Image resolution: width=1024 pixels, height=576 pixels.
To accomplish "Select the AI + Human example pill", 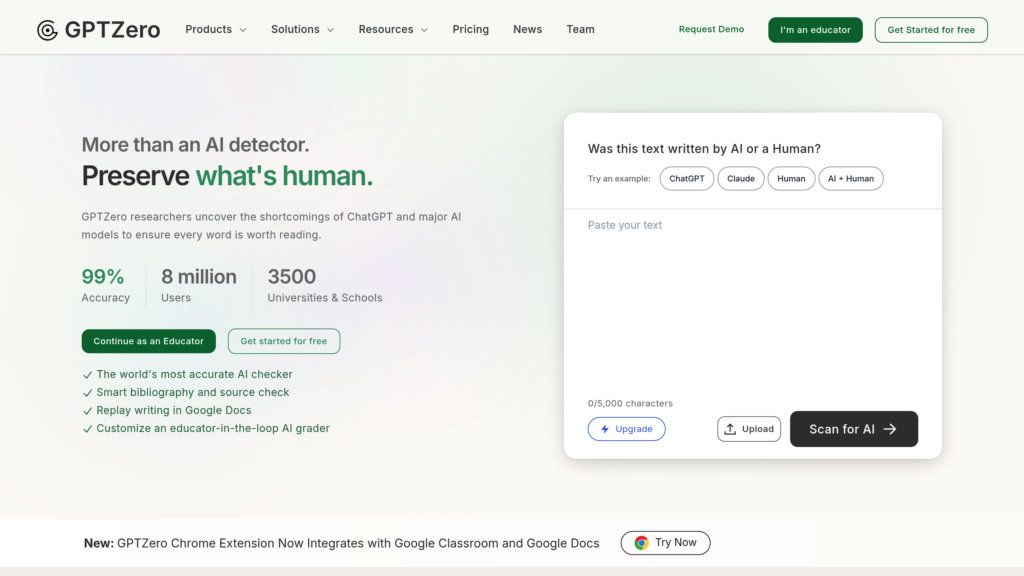I will 849,178.
